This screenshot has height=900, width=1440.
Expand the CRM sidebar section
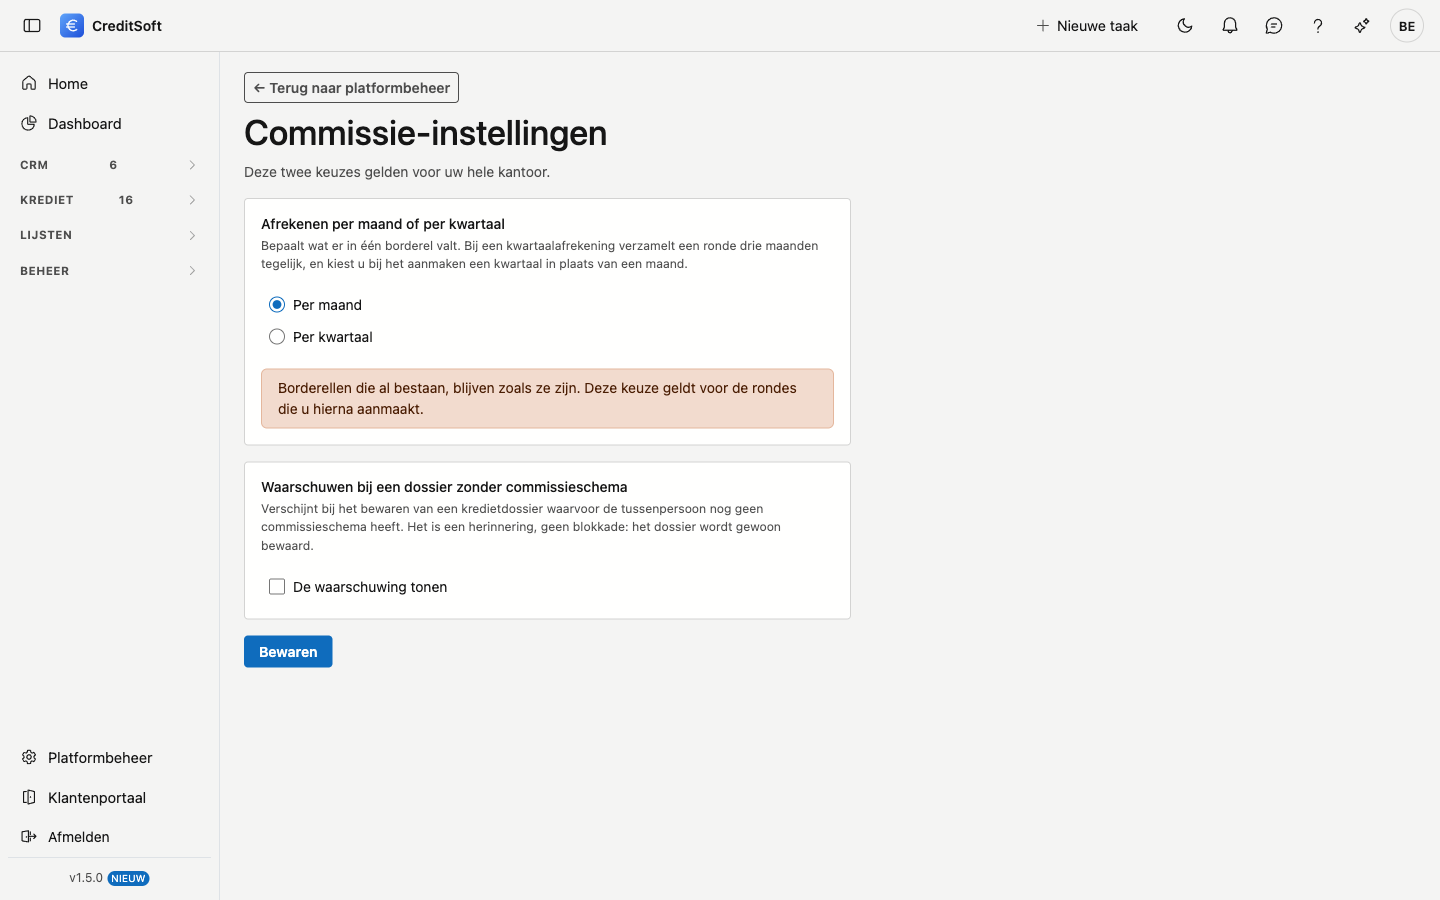point(108,165)
